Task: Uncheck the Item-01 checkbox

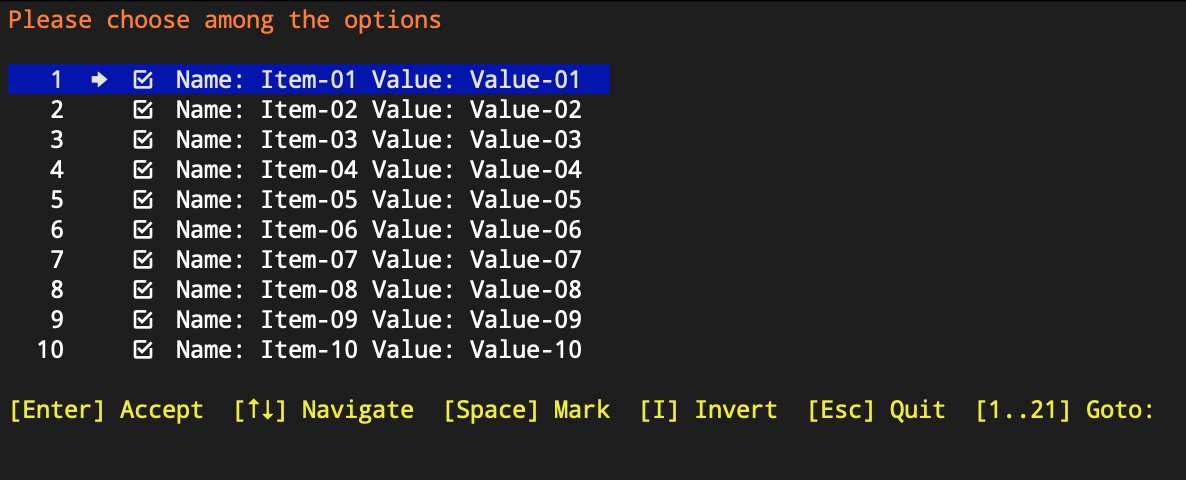Action: coord(143,79)
